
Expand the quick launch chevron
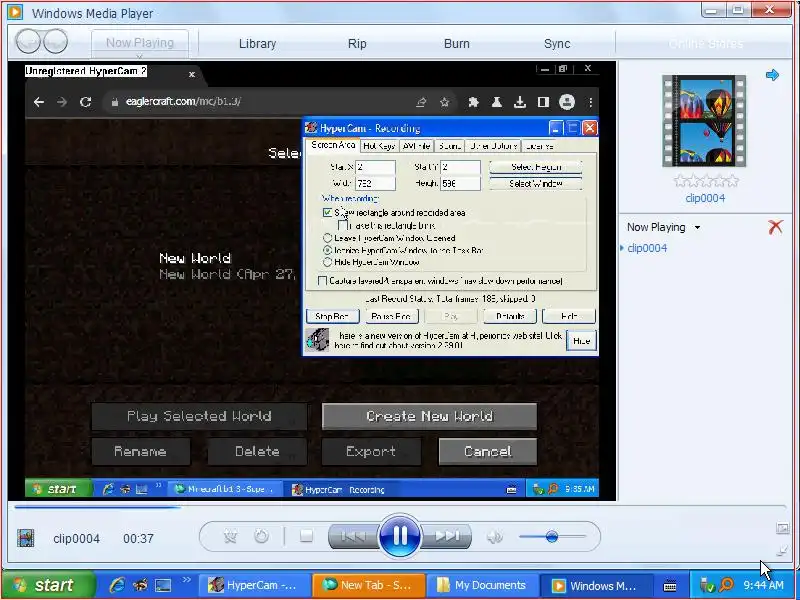tap(186, 580)
